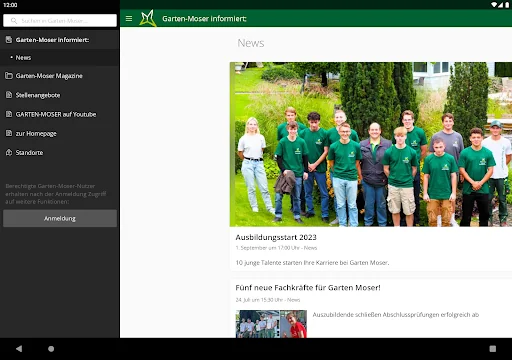Click icon beside Garten-Moser informiert
Image resolution: width=512 pixels, height=360 pixels.
click(x=9, y=40)
